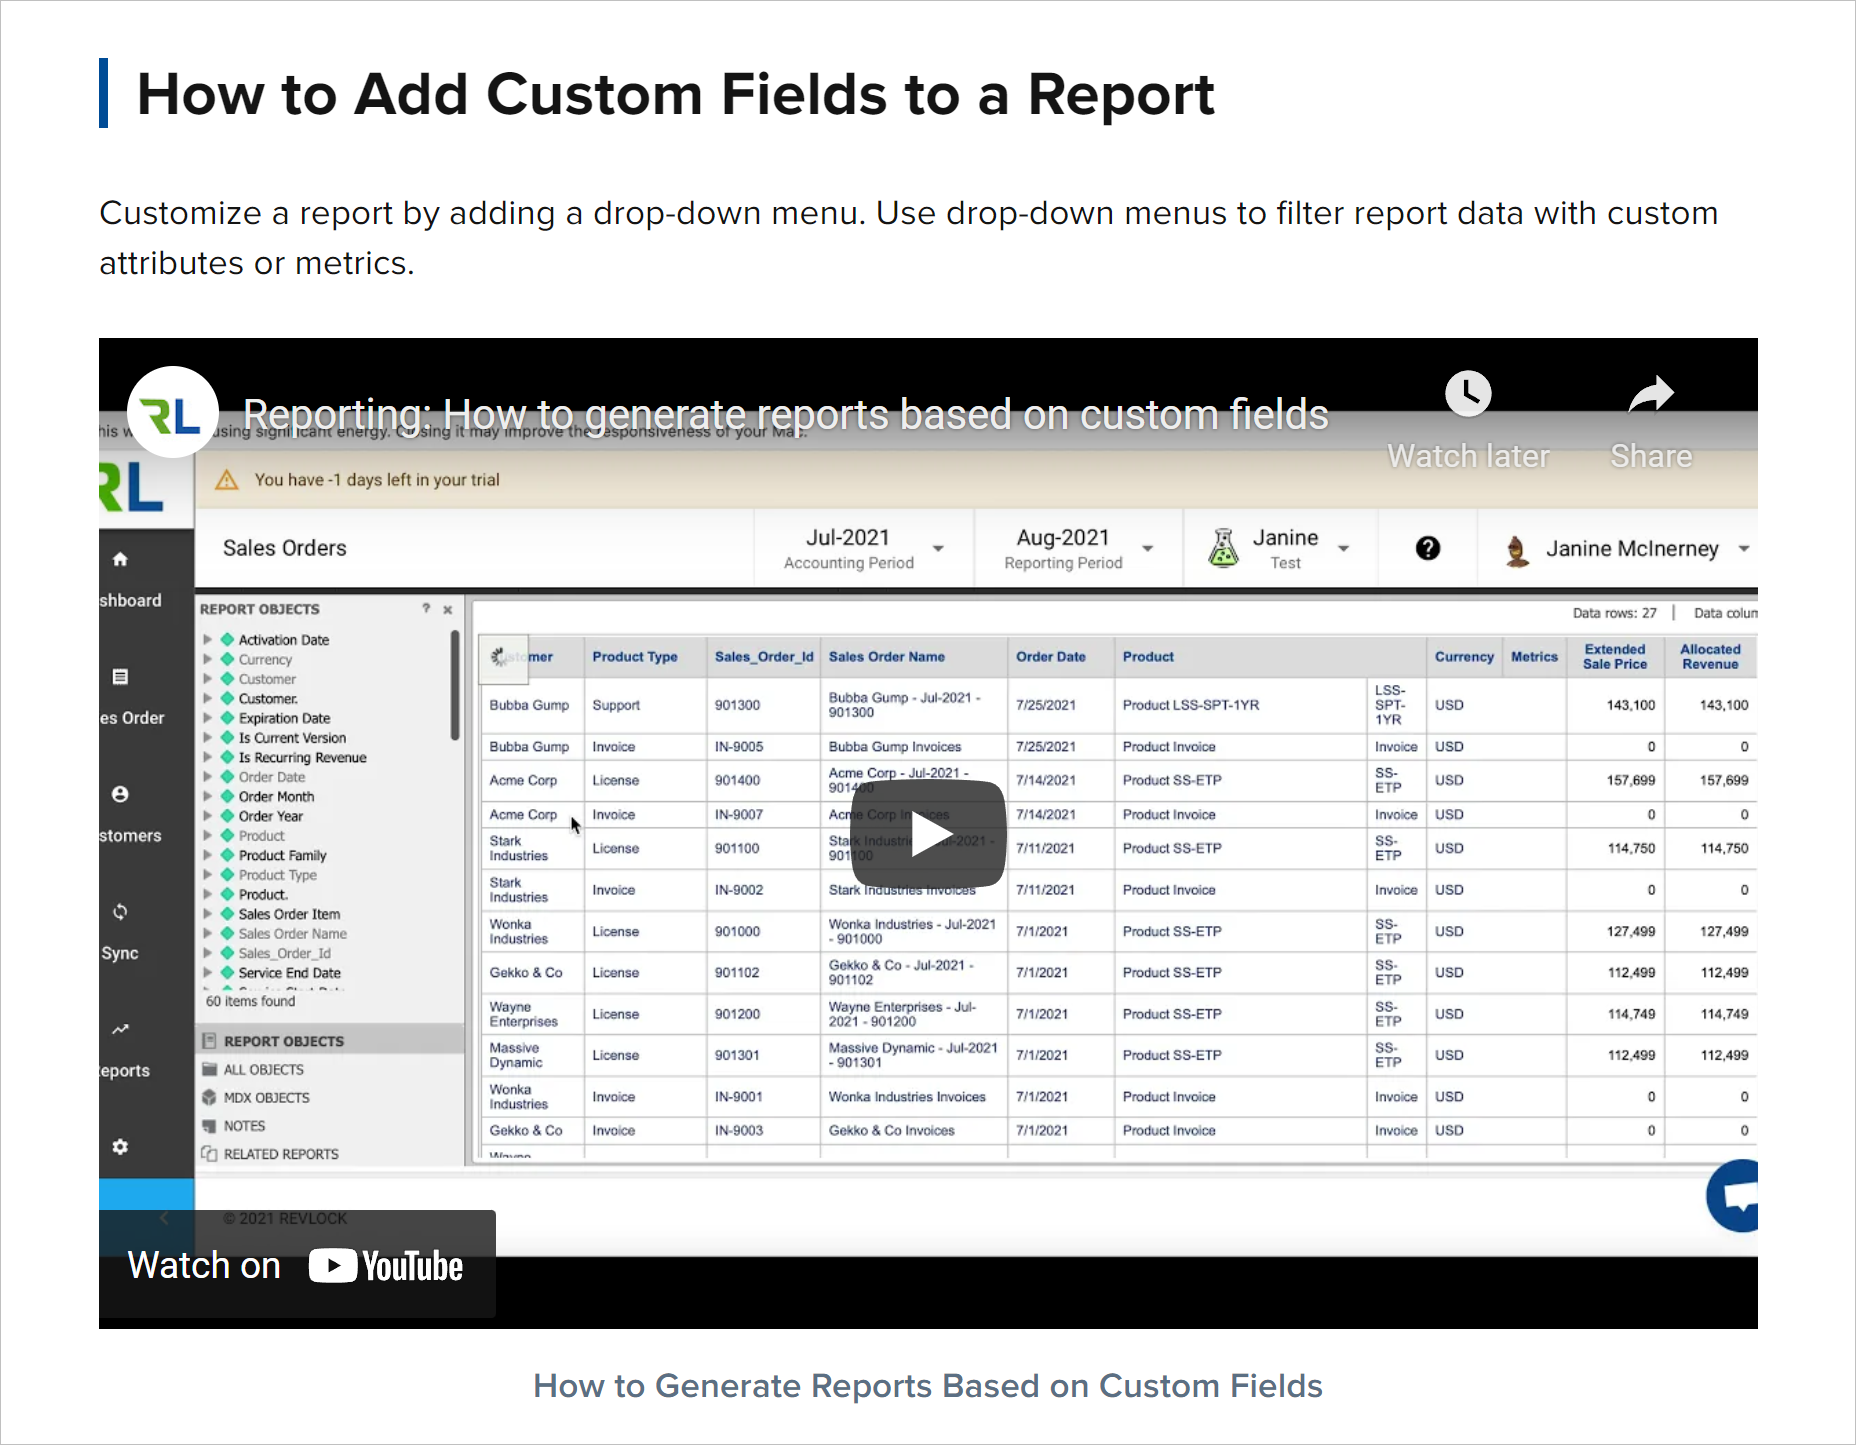This screenshot has width=1856, height=1445.
Task: Click the Dashboard home icon in sidebar
Action: click(x=120, y=559)
